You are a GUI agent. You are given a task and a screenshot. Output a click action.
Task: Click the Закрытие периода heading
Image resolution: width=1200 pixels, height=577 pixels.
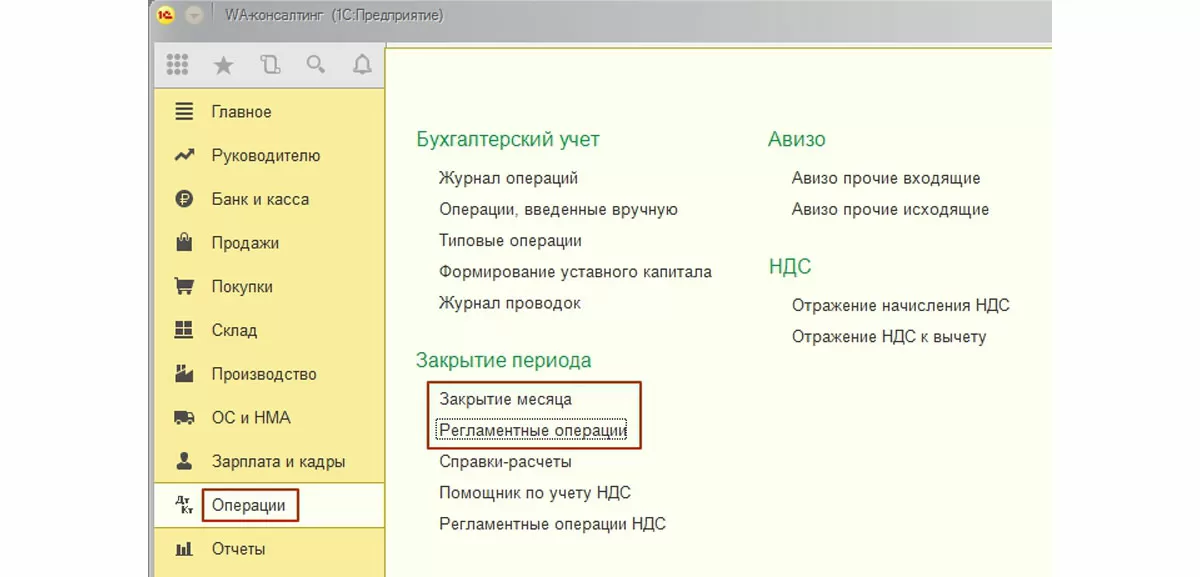pyautogui.click(x=504, y=360)
